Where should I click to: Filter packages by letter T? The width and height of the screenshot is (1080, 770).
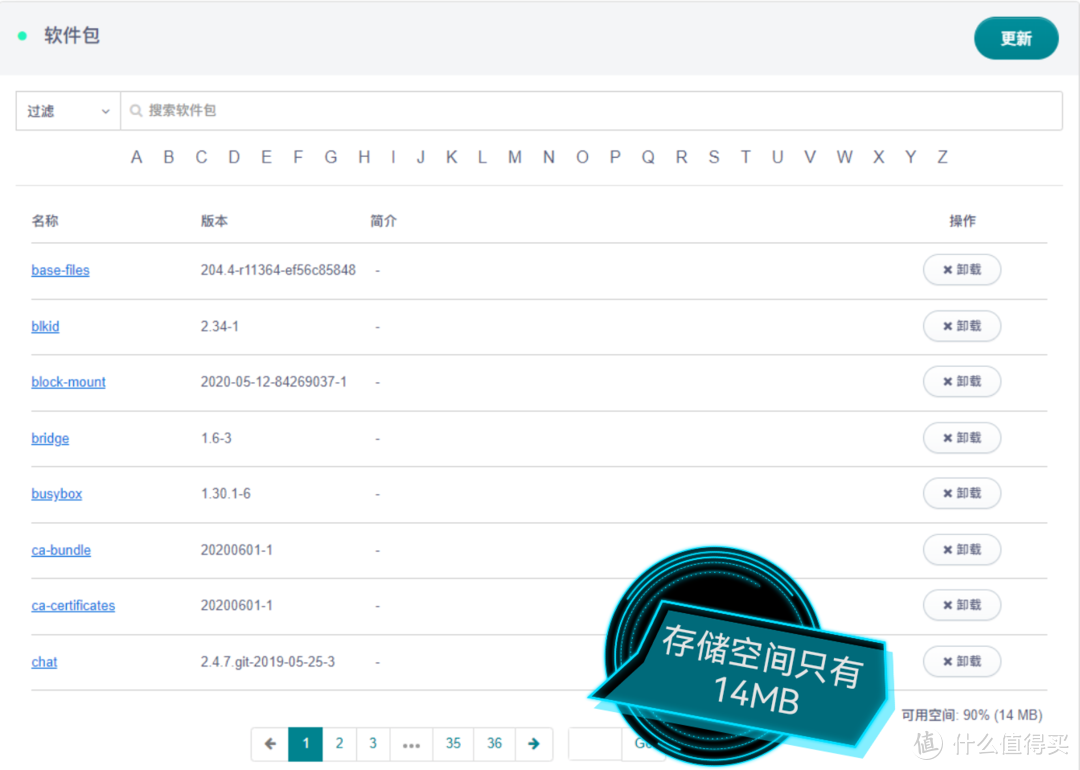pos(745,157)
